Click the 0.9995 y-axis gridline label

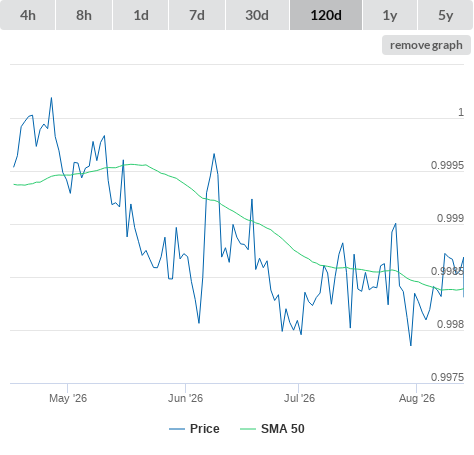point(447,165)
